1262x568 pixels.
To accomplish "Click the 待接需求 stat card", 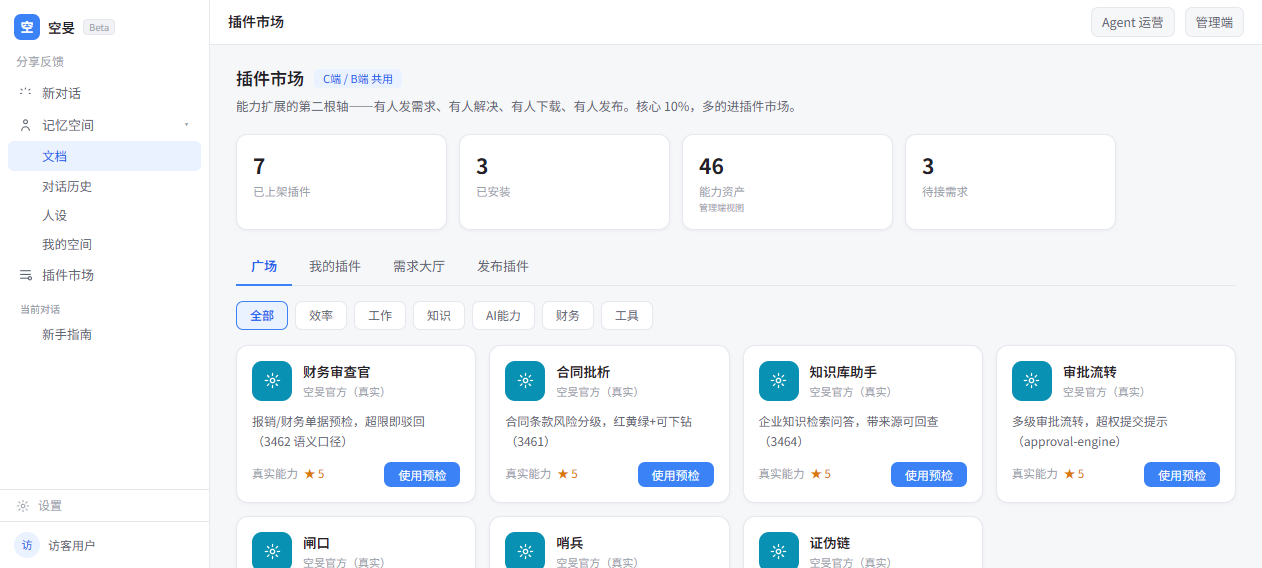I will pos(1010,182).
